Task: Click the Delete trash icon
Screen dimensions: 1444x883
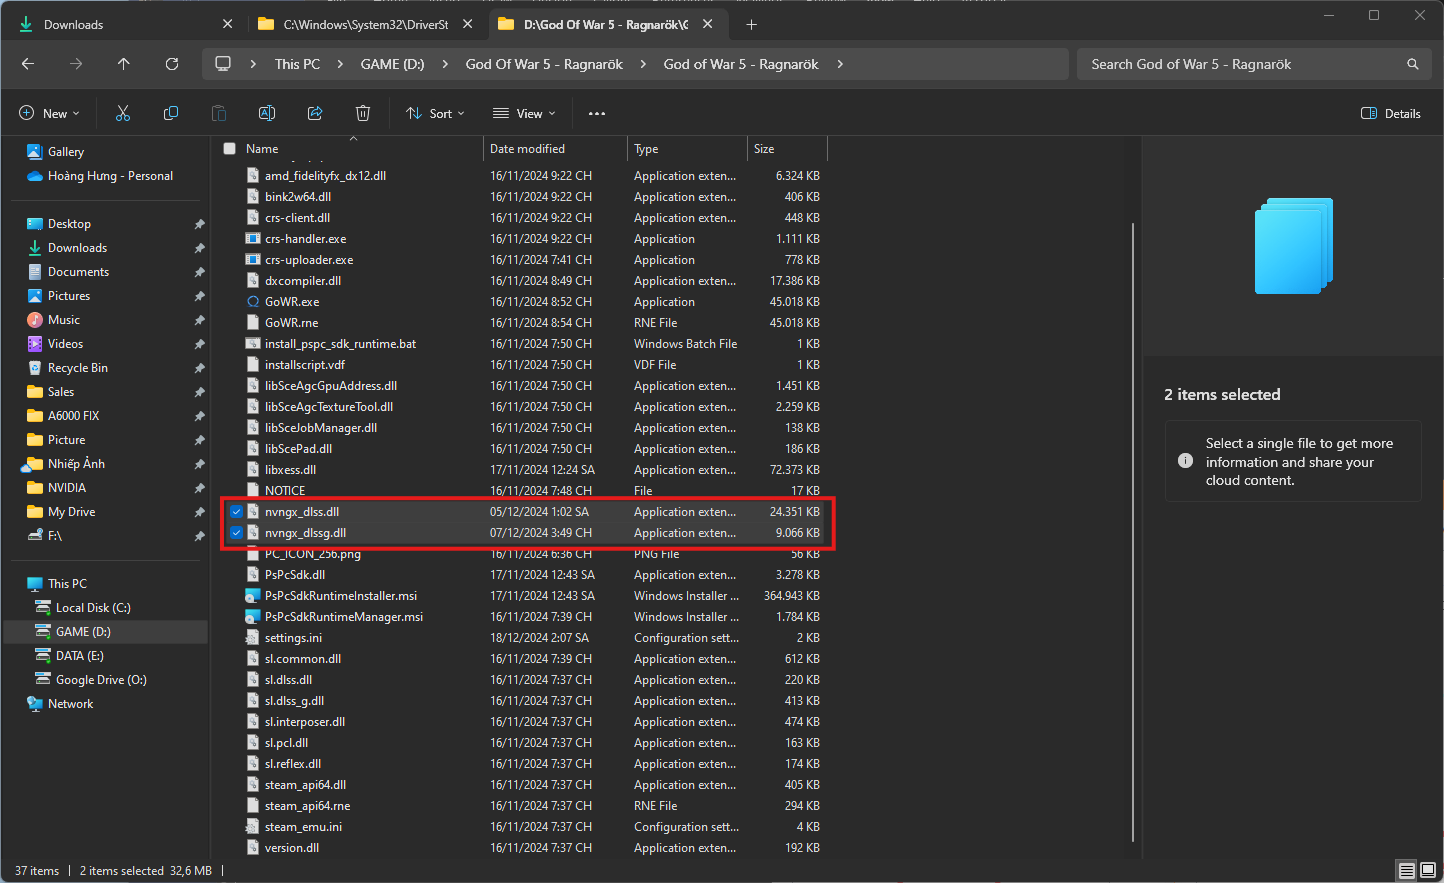Action: (x=363, y=113)
